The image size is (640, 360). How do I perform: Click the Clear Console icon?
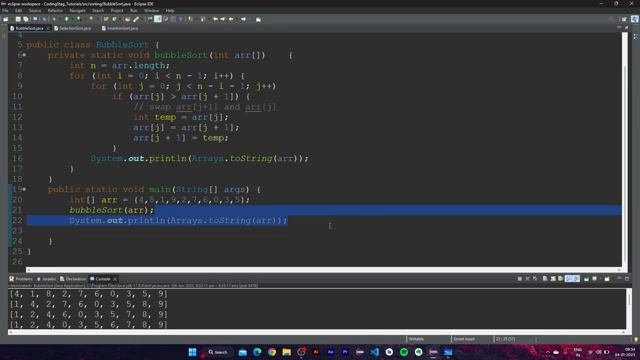(x=545, y=279)
